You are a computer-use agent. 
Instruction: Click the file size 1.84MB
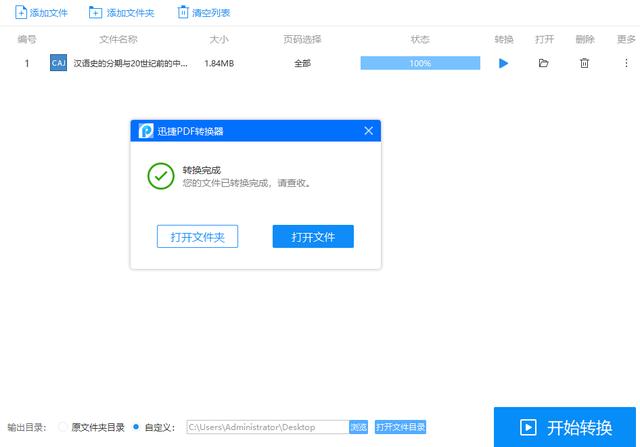219,63
